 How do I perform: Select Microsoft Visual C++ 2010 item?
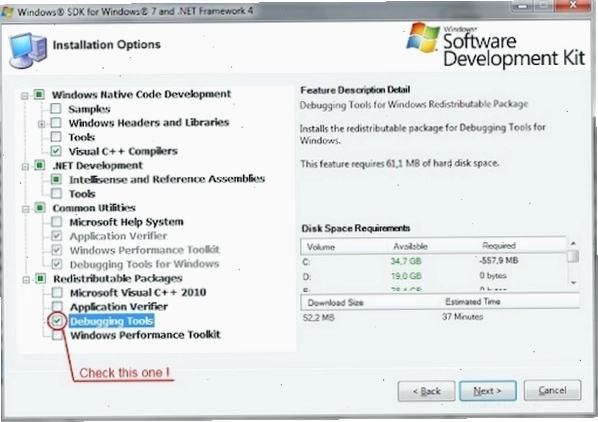point(138,292)
